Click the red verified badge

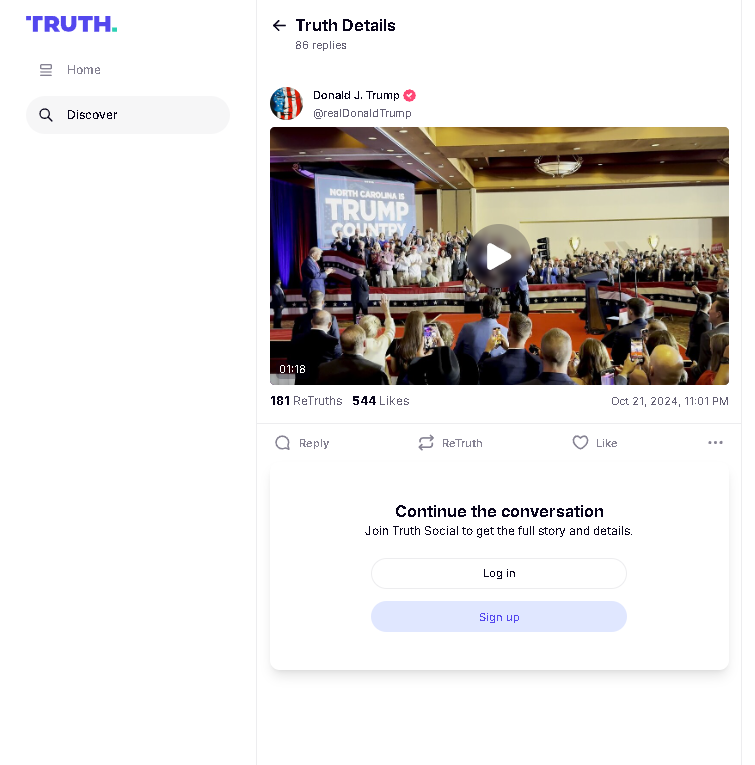coord(410,95)
